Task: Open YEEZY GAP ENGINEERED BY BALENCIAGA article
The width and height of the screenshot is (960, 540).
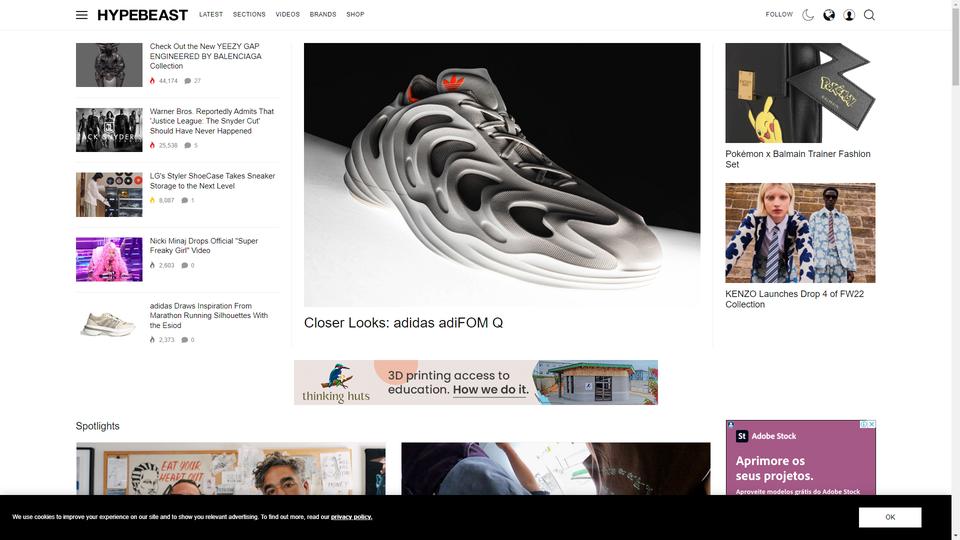Action: tap(206, 56)
